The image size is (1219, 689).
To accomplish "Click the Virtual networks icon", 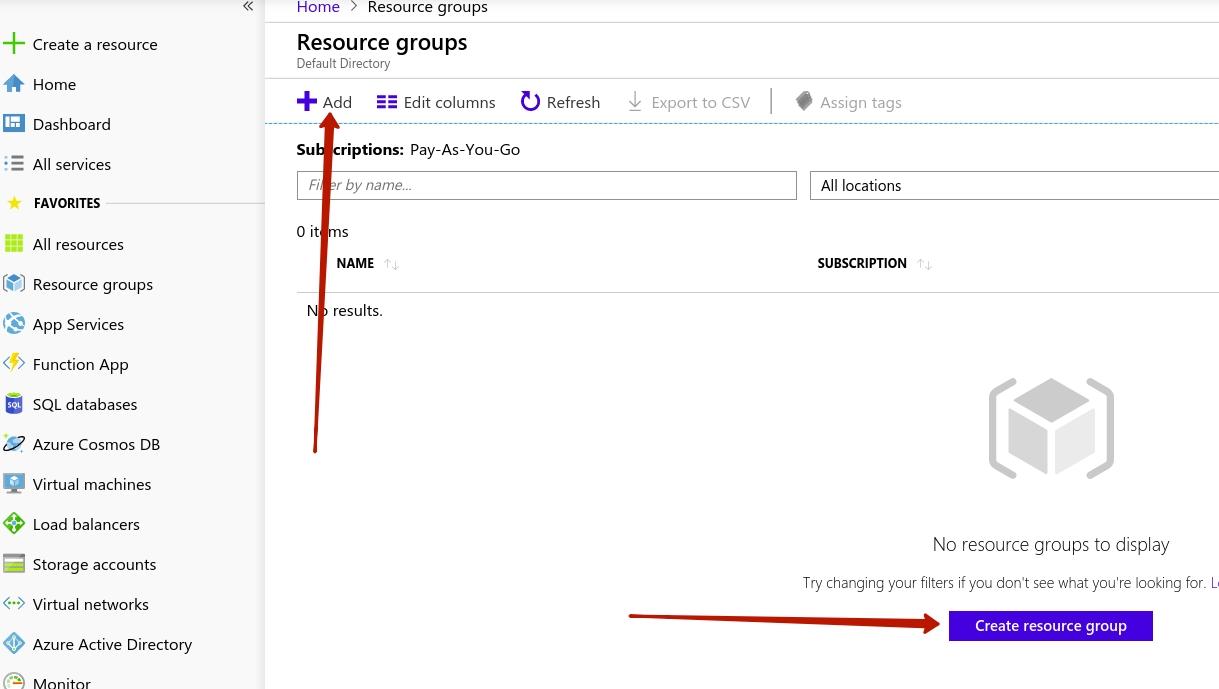I will coord(14,604).
